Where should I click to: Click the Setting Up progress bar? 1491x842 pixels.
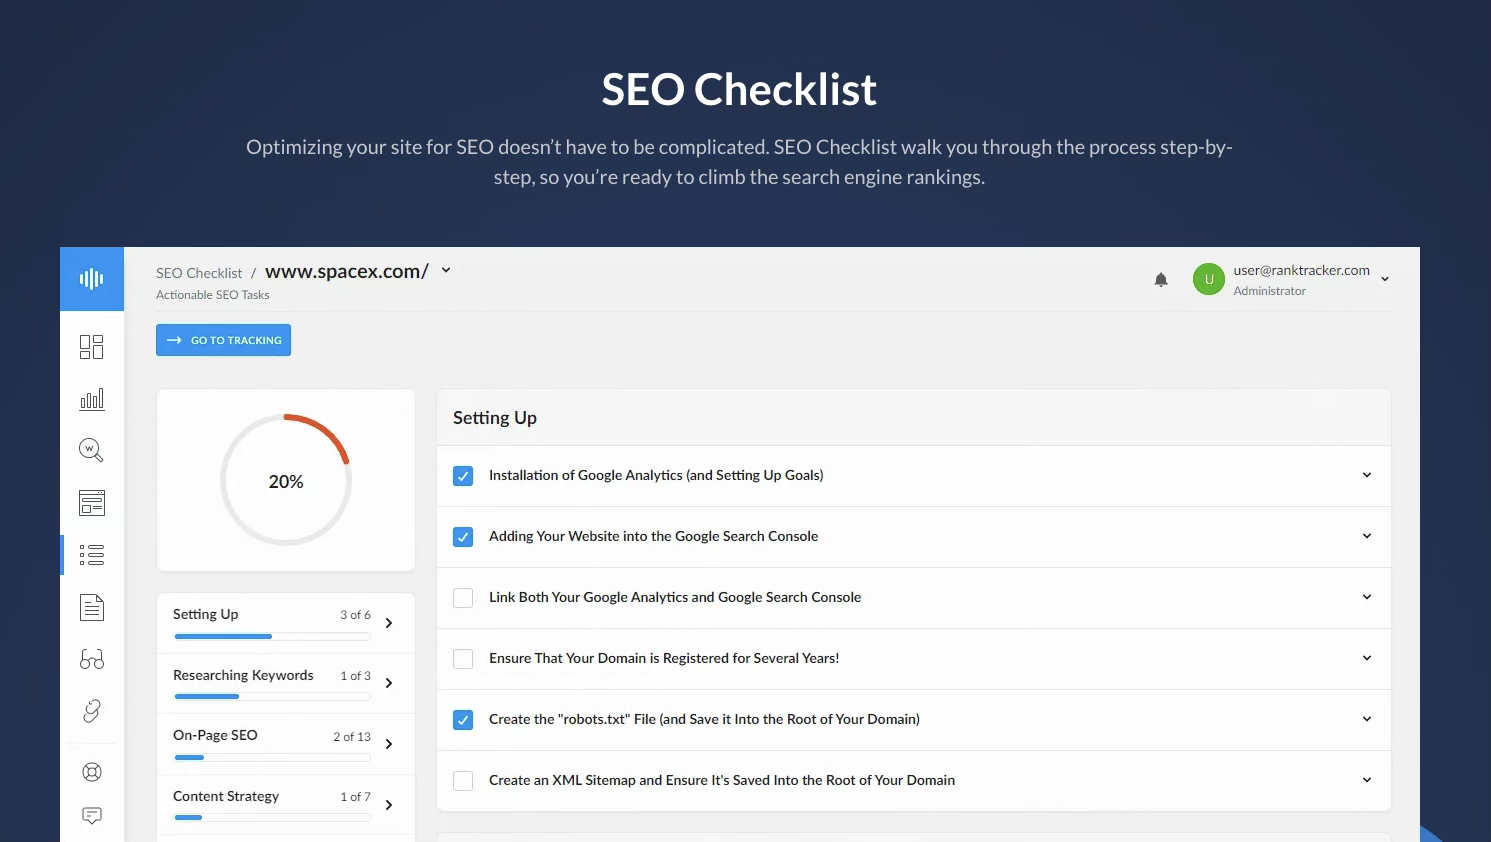coord(272,637)
